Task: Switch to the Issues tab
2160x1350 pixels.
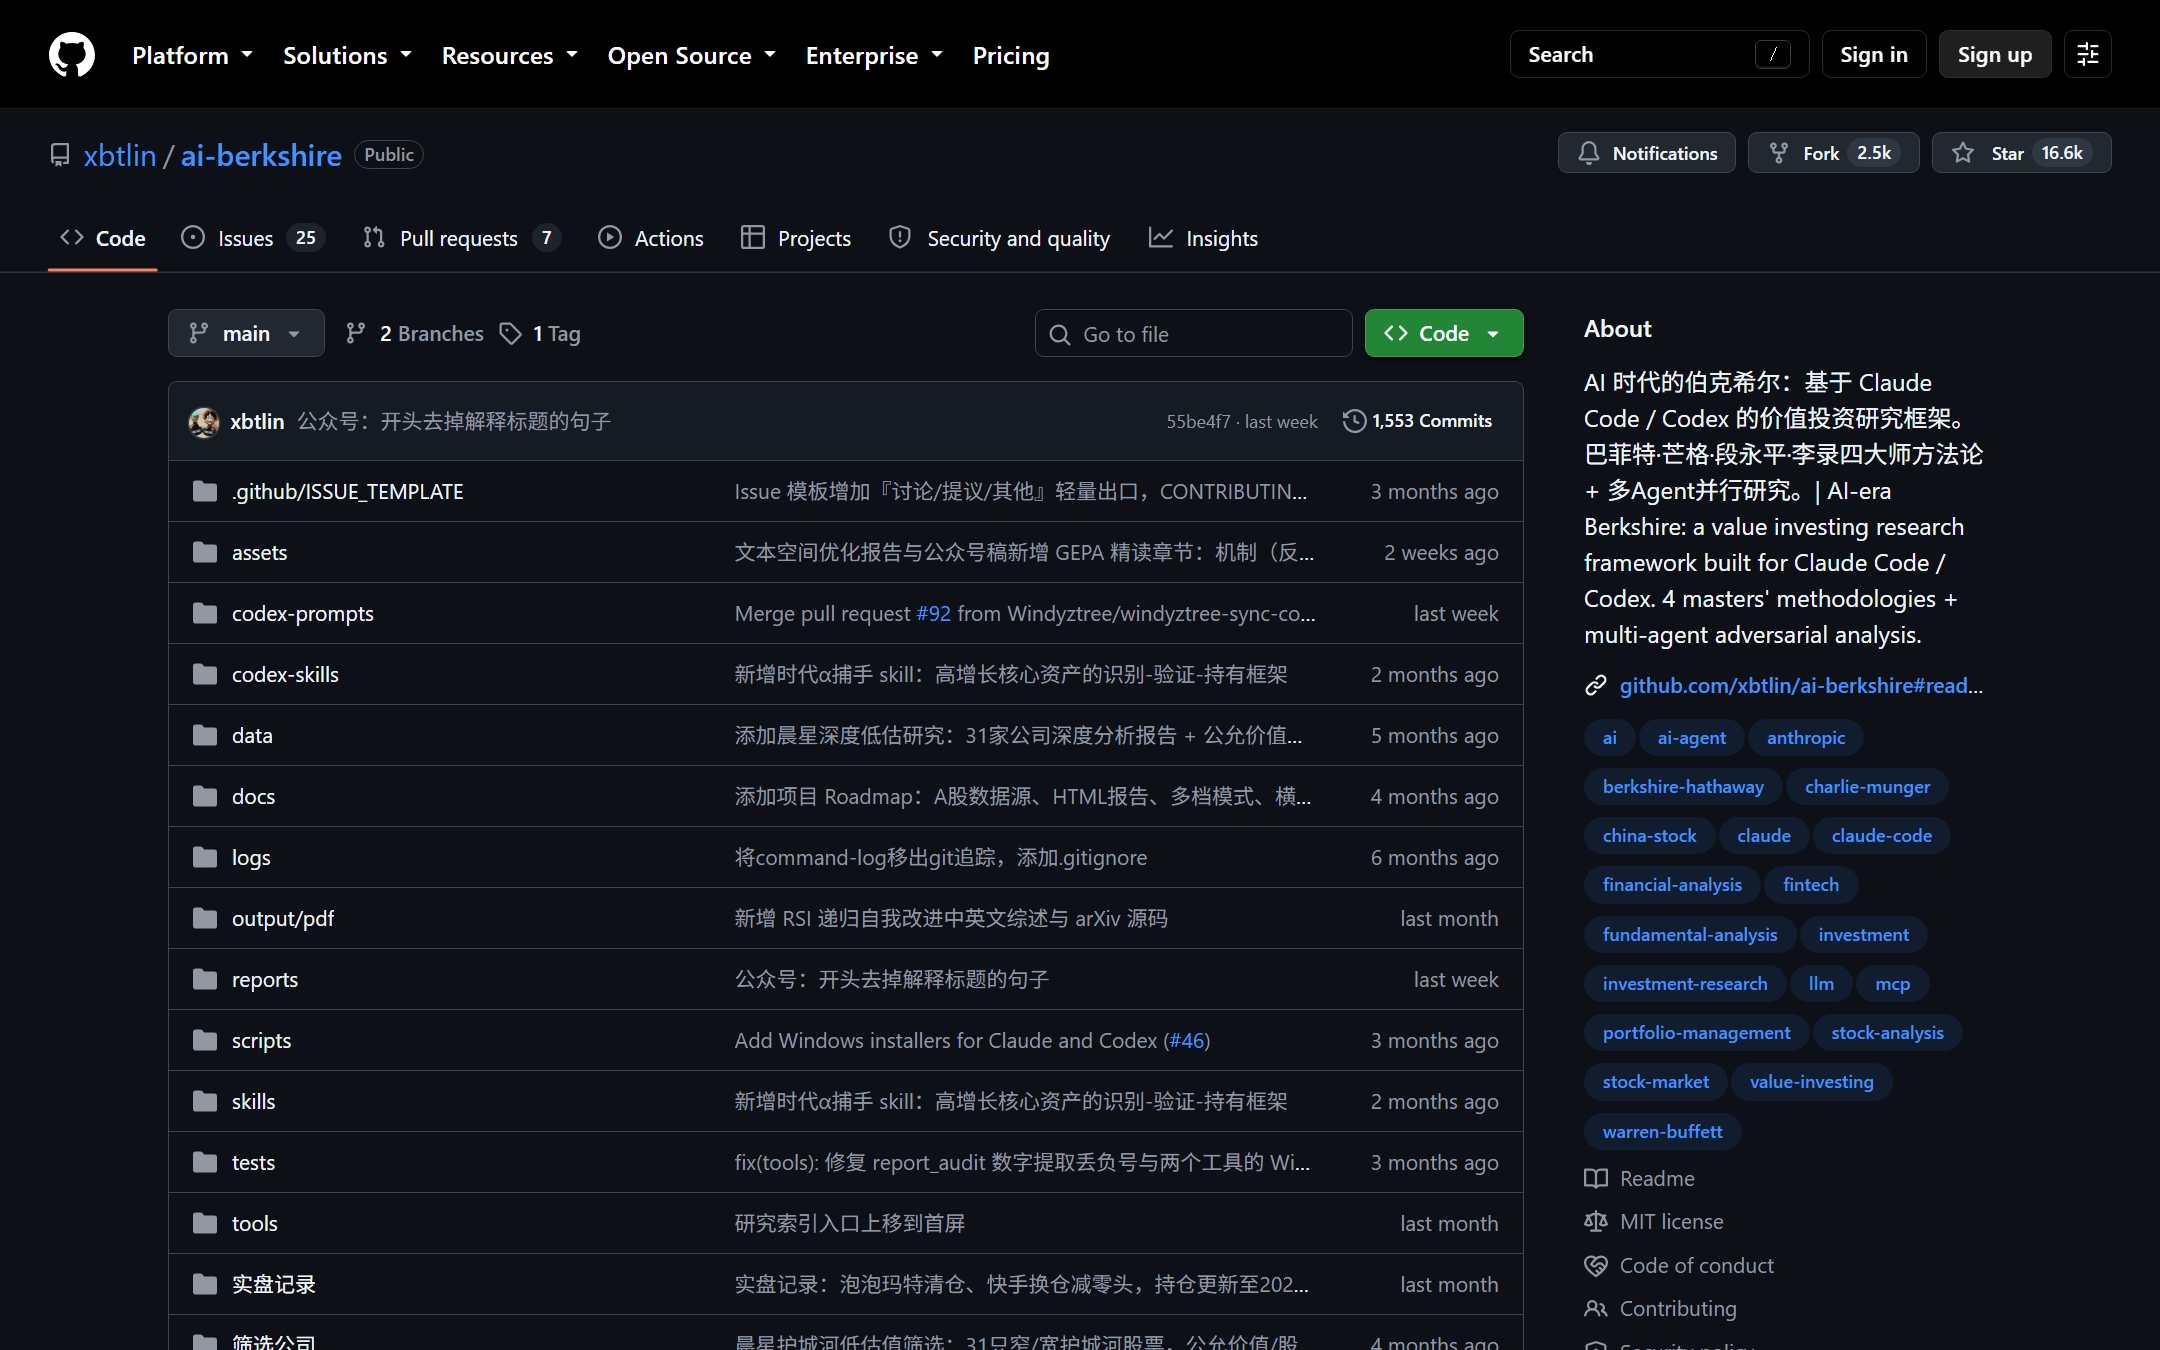Action: (x=252, y=238)
